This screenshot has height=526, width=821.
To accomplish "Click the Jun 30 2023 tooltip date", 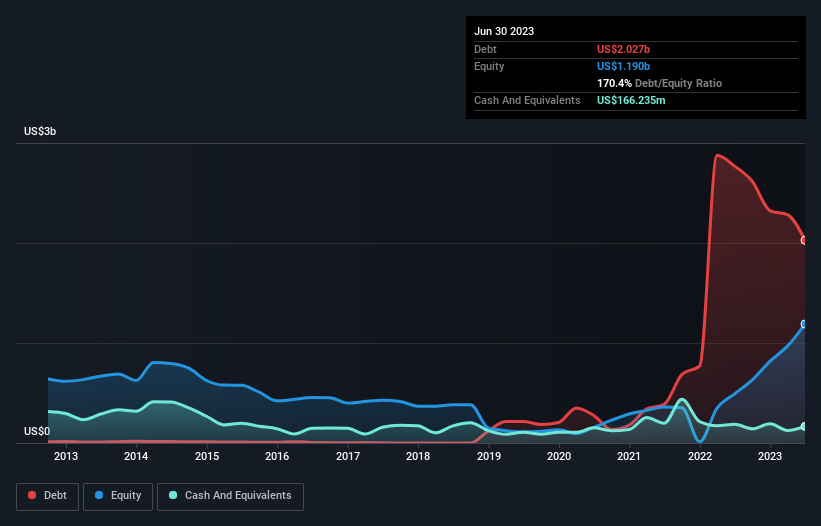I will point(504,31).
